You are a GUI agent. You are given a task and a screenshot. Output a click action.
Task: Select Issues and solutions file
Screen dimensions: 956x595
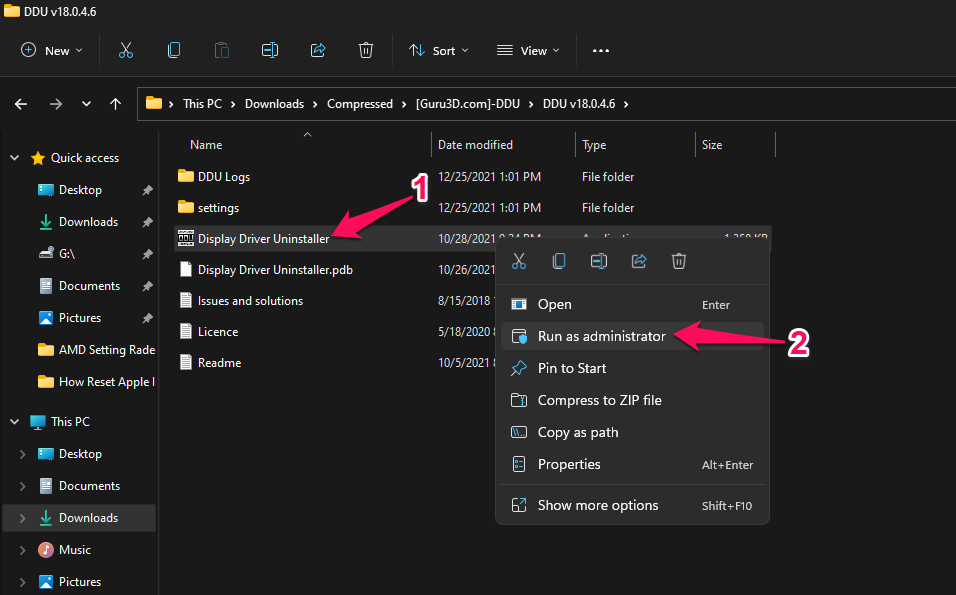pyautogui.click(x=250, y=301)
